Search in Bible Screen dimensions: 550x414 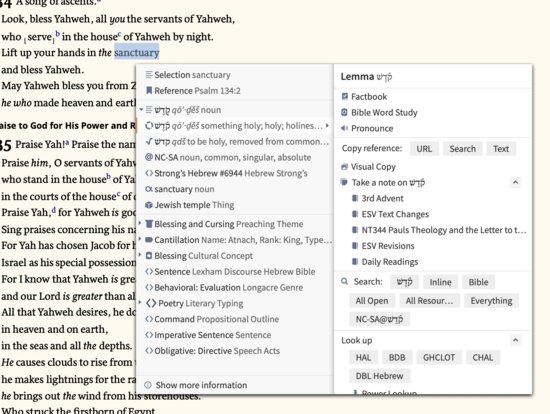478,282
